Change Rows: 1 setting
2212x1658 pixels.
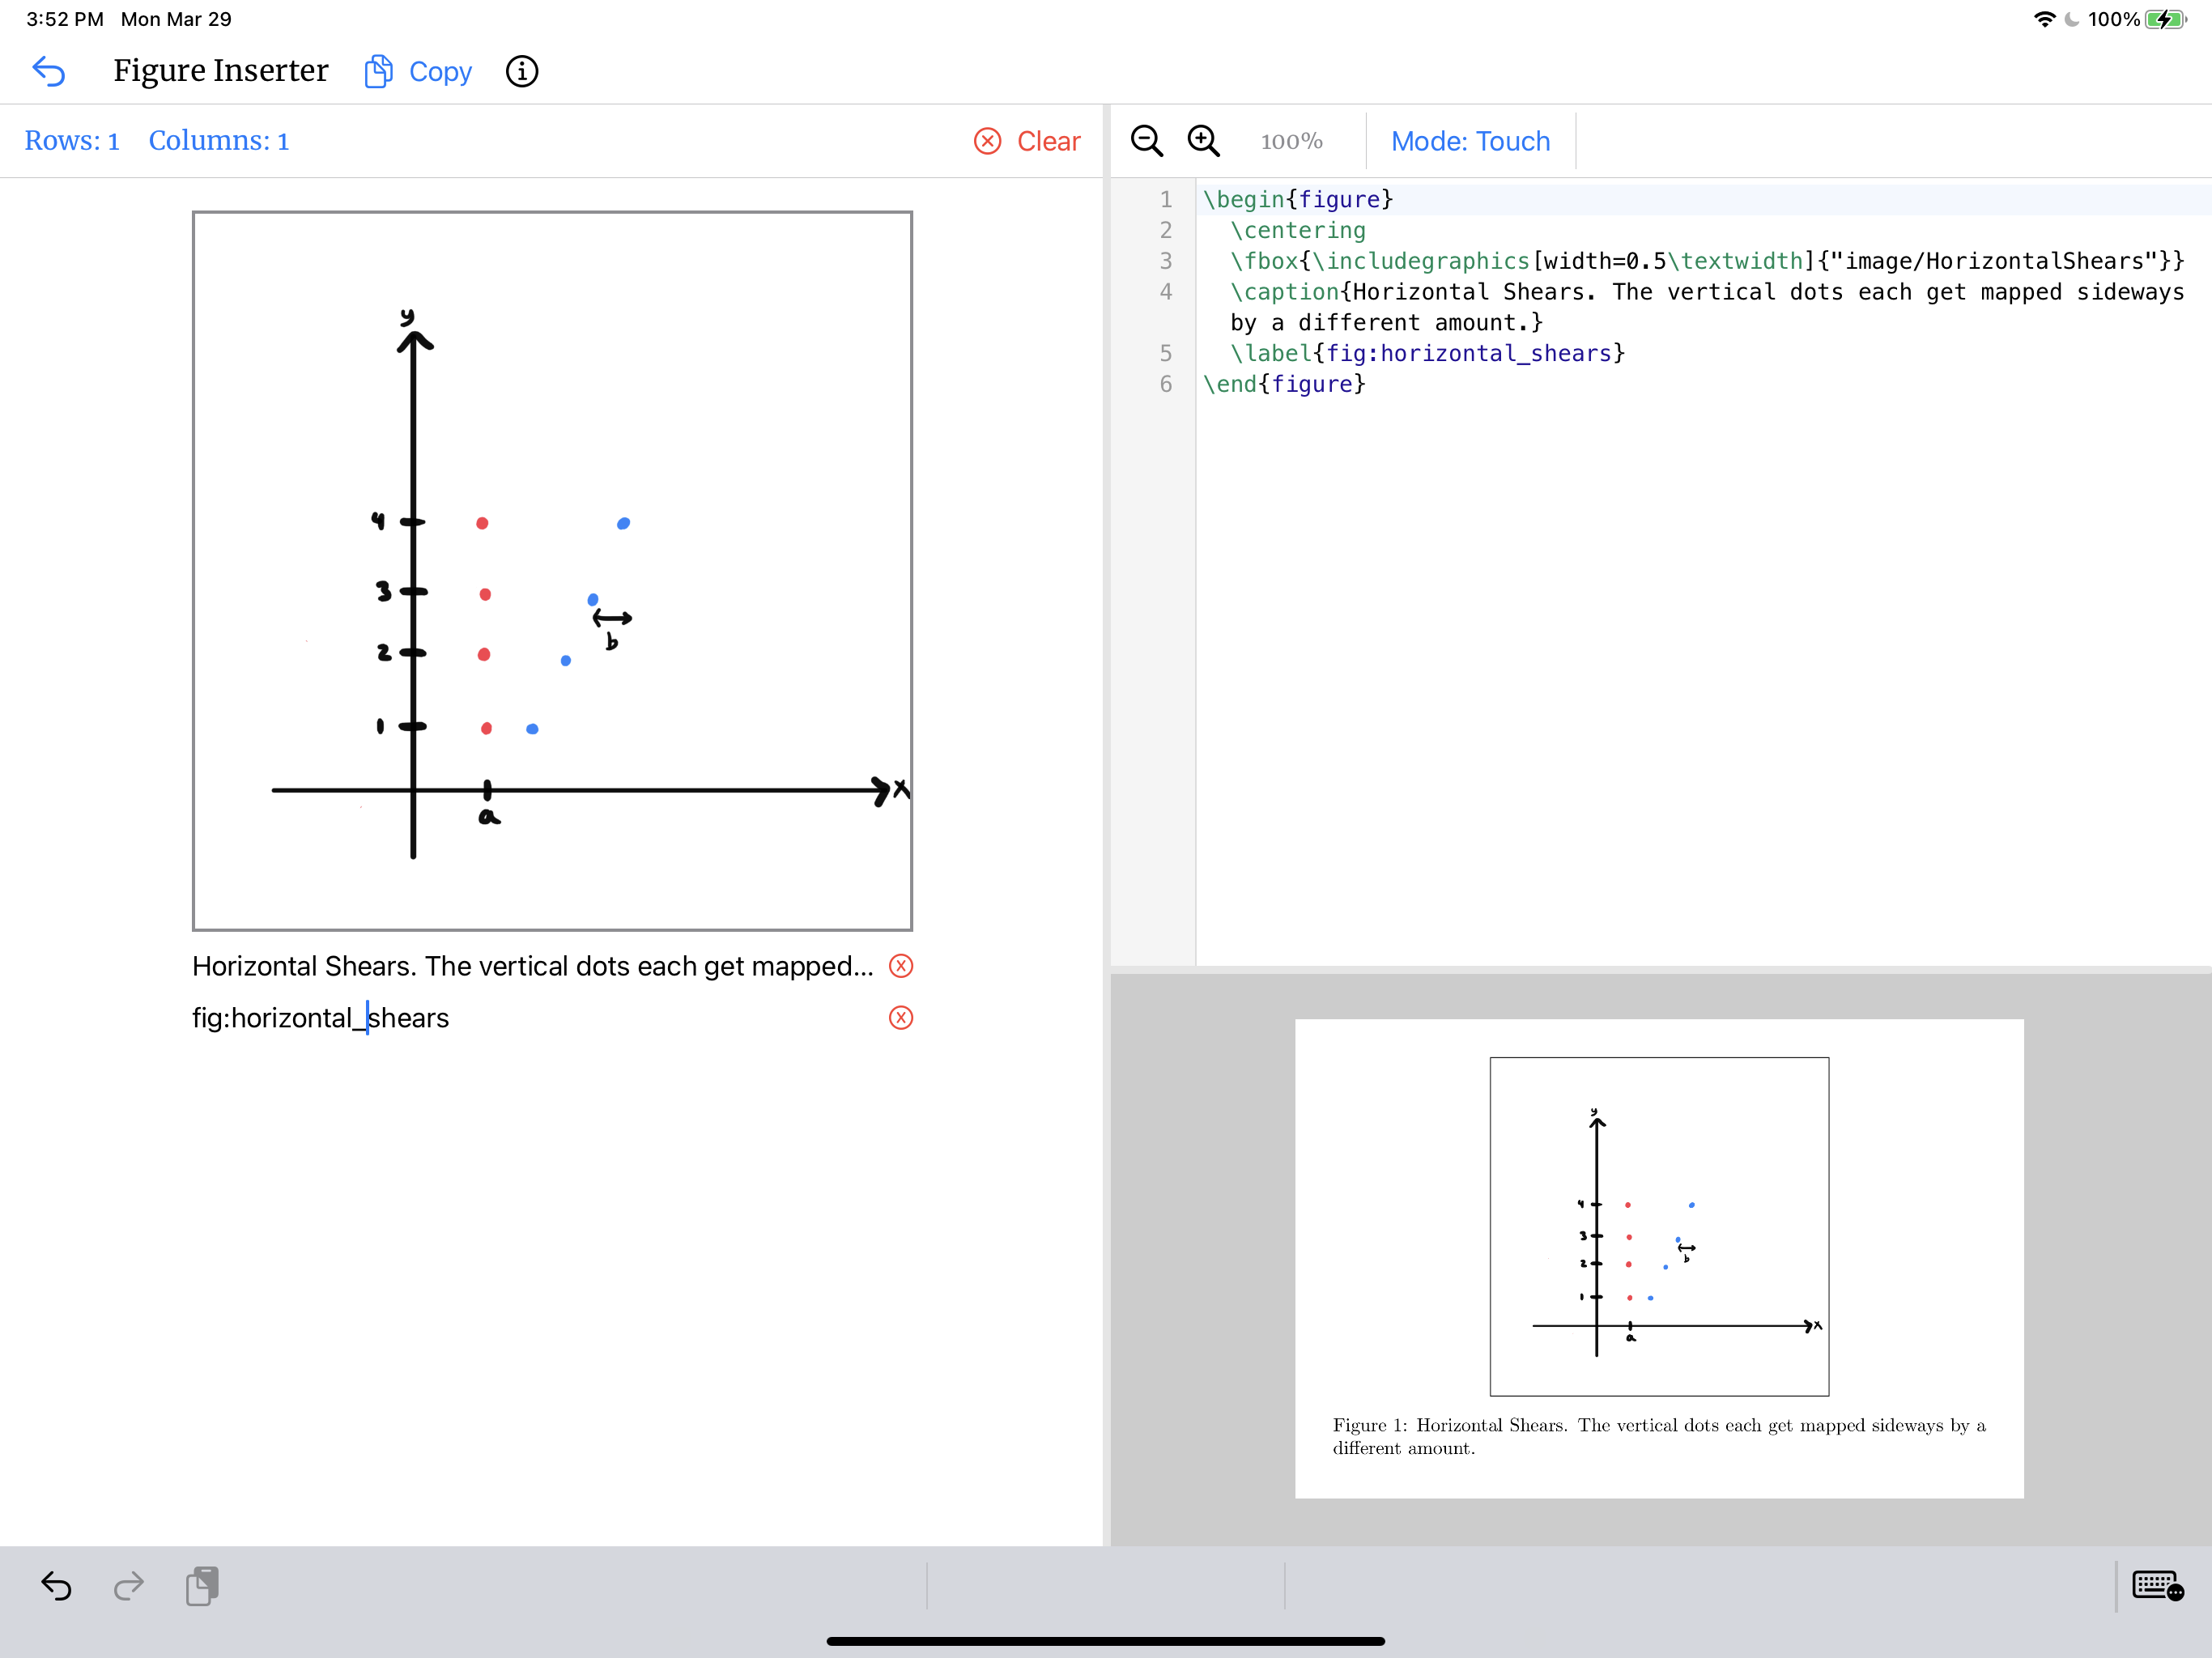point(72,141)
